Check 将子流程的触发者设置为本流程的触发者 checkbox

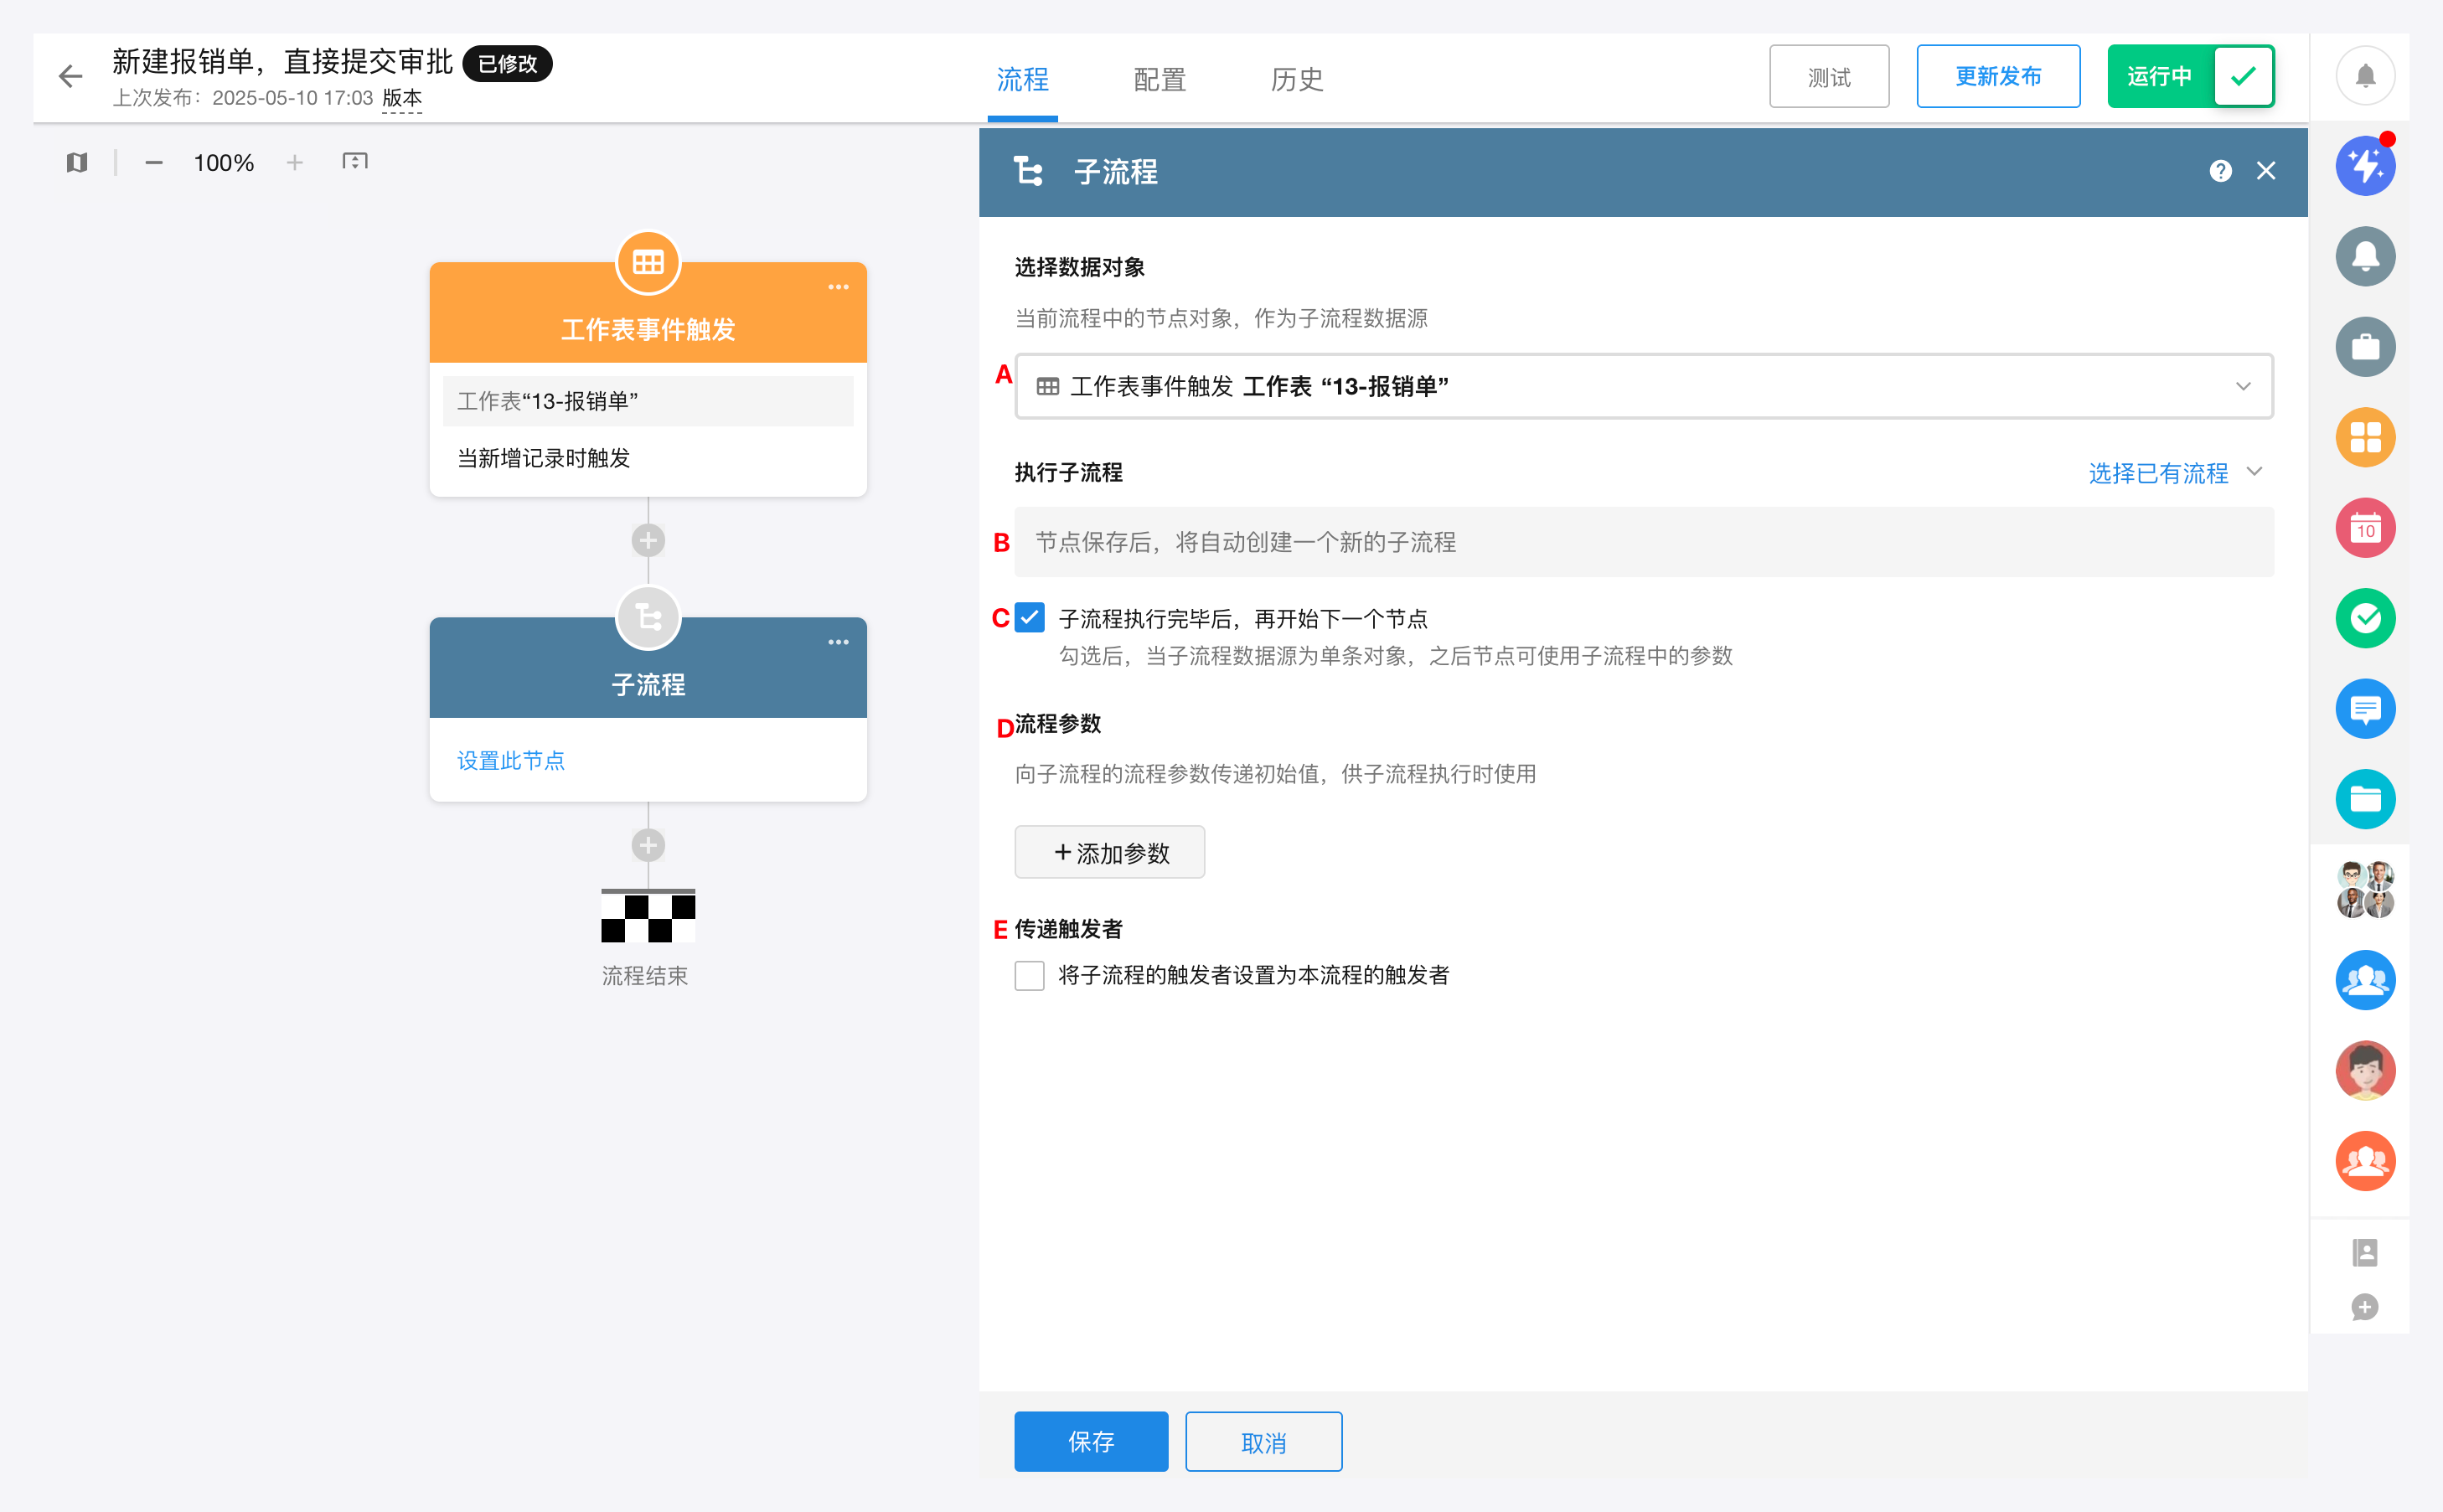click(x=1029, y=975)
